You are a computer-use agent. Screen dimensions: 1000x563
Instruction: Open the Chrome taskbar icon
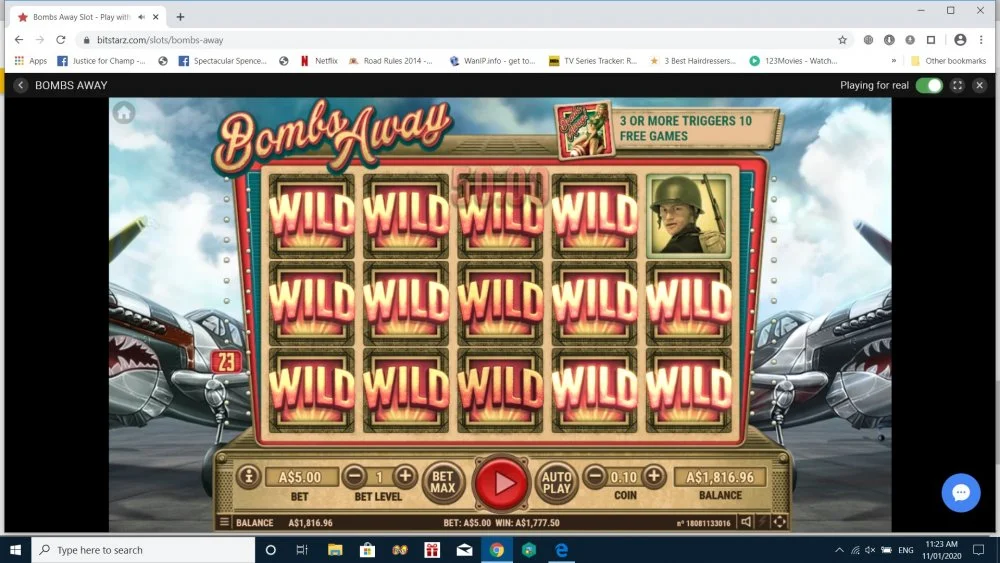pos(497,550)
